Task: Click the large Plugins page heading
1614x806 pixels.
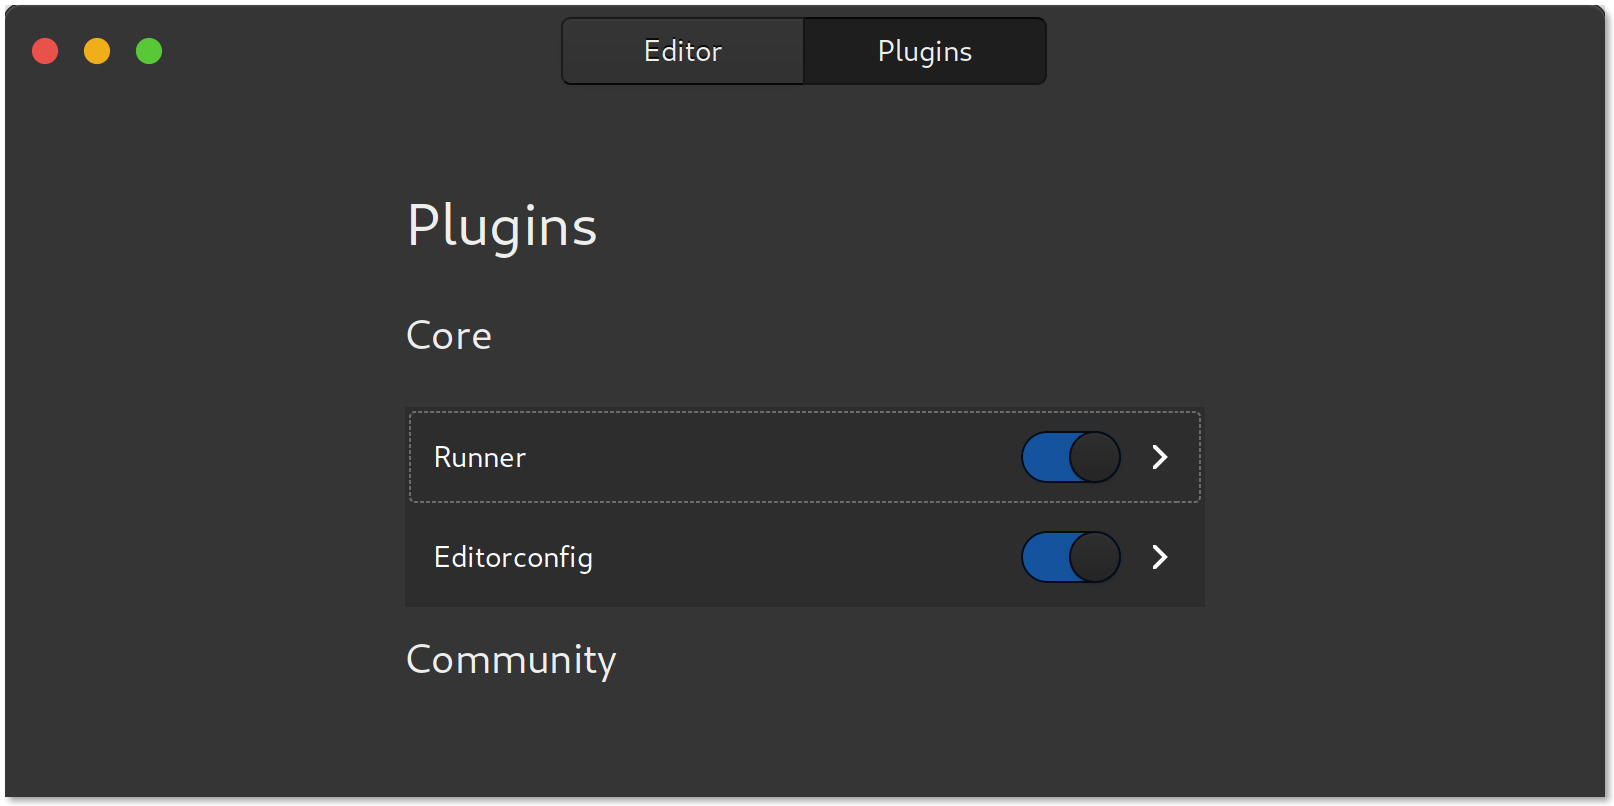Action: pos(502,226)
